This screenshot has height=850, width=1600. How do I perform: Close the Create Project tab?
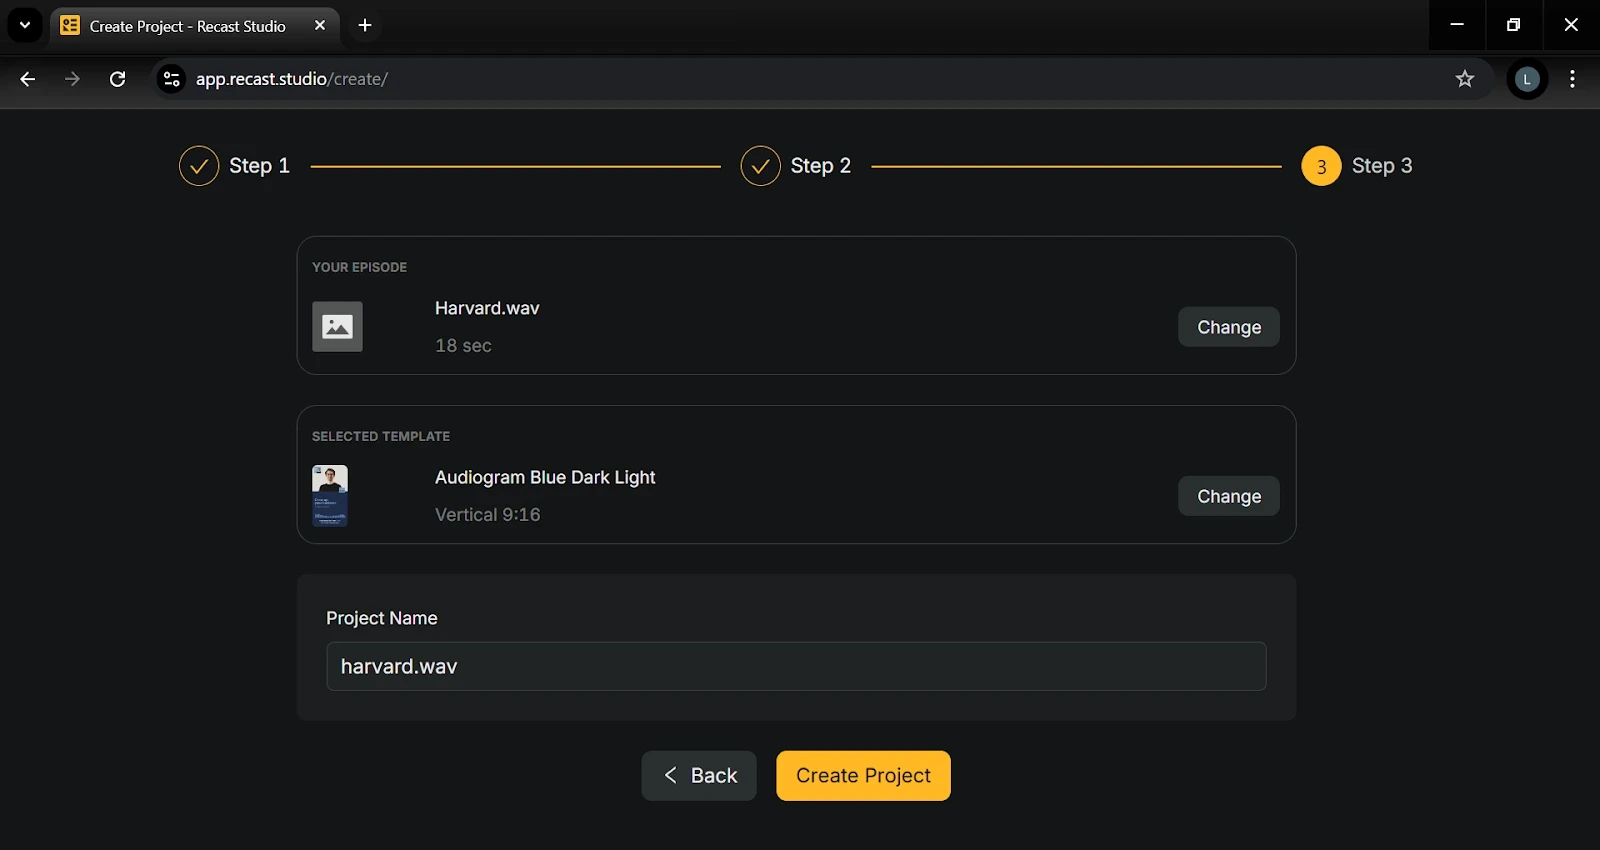click(x=320, y=26)
